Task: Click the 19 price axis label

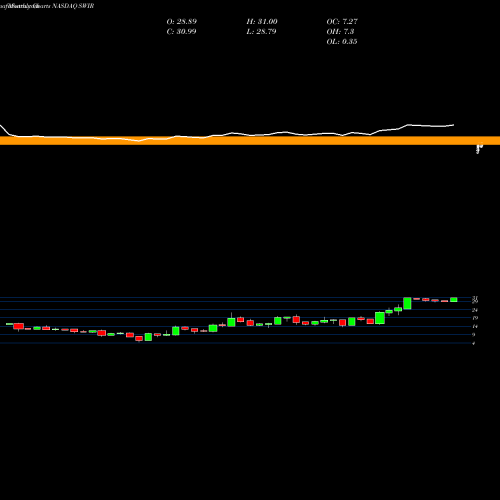Action: click(x=475, y=318)
